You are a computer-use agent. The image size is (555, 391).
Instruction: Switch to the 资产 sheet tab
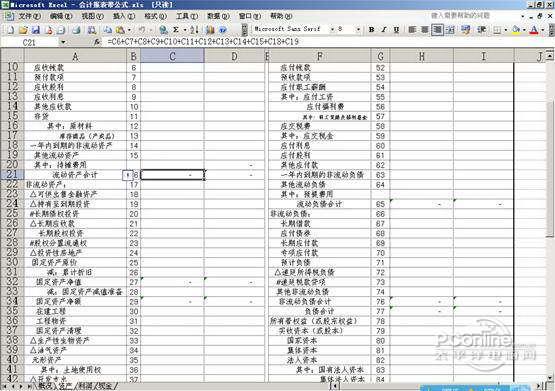65,386
